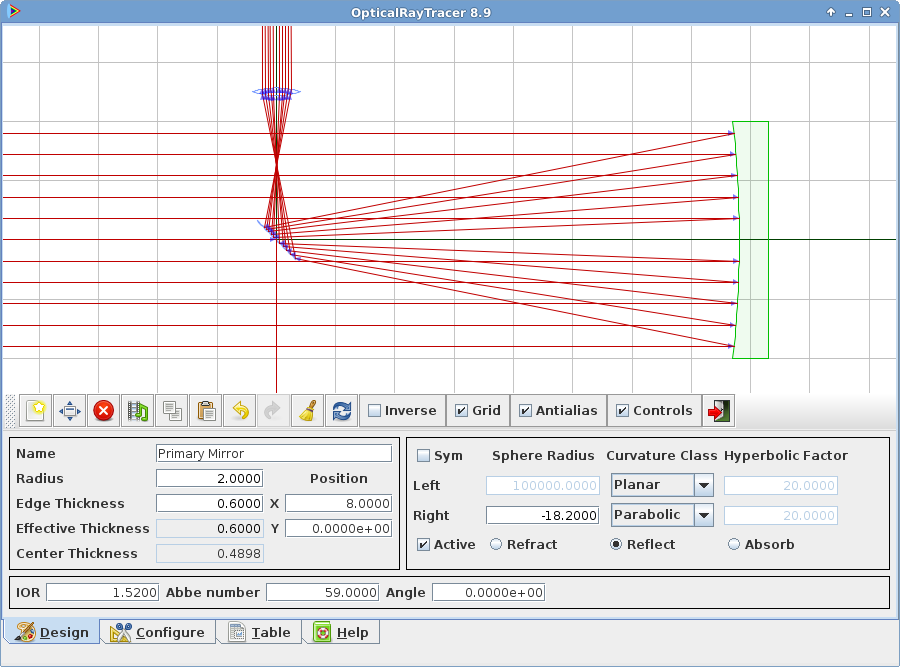
Task: Open the Help tab
Action: [x=341, y=633]
